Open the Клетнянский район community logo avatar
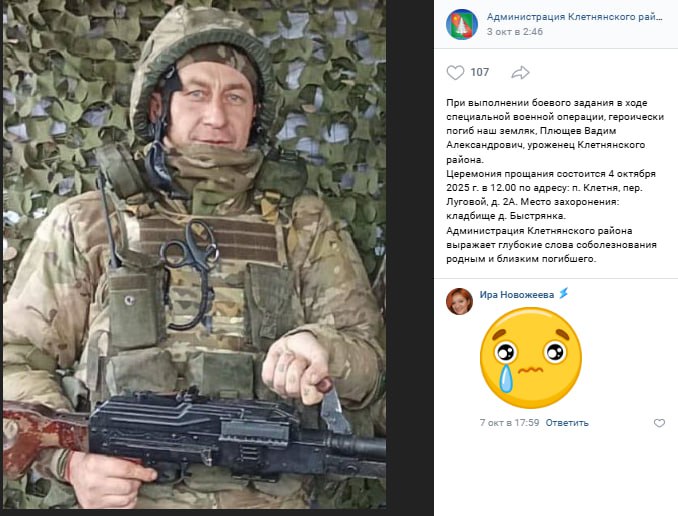 [462, 24]
